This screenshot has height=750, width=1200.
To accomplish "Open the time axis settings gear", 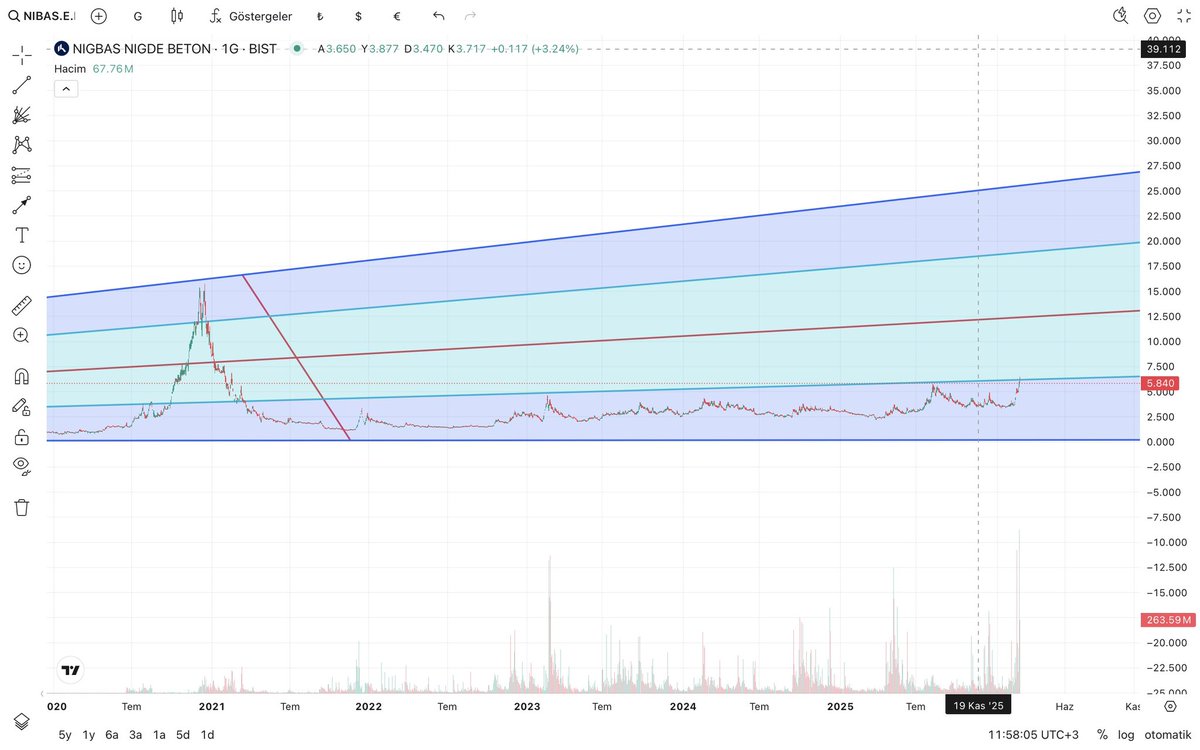I will tap(1170, 706).
